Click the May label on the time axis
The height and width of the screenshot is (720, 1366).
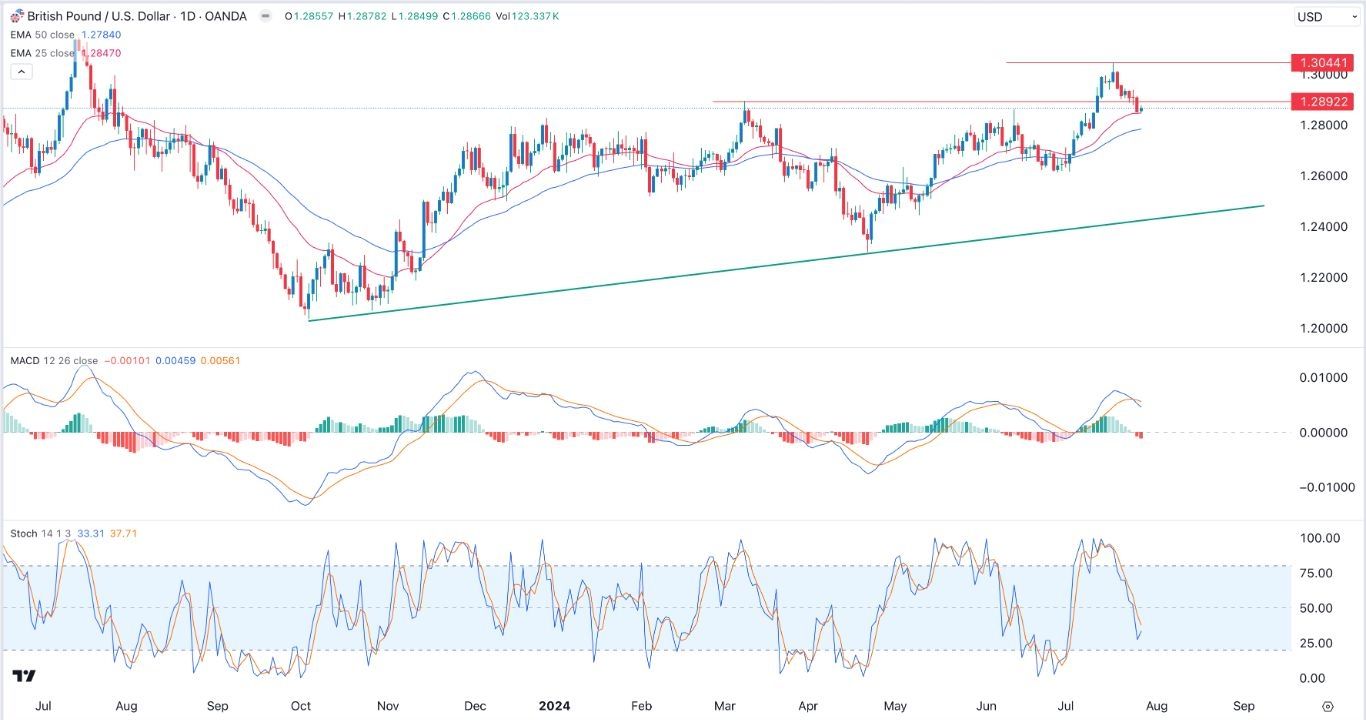897,705
